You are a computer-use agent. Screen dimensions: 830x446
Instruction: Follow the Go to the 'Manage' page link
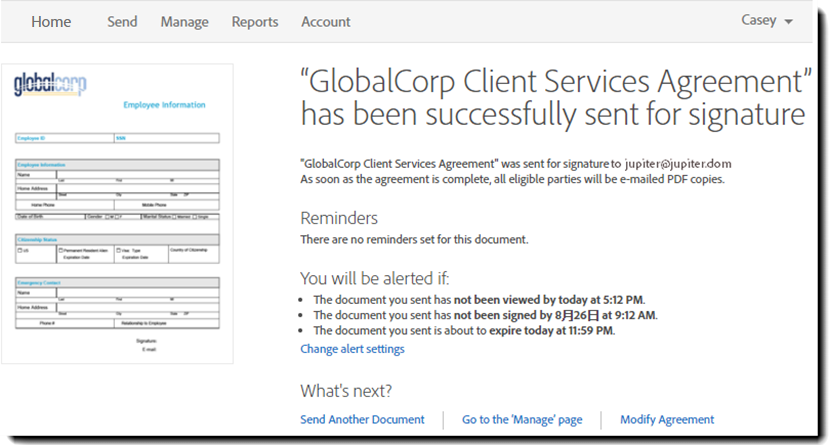[x=522, y=420]
